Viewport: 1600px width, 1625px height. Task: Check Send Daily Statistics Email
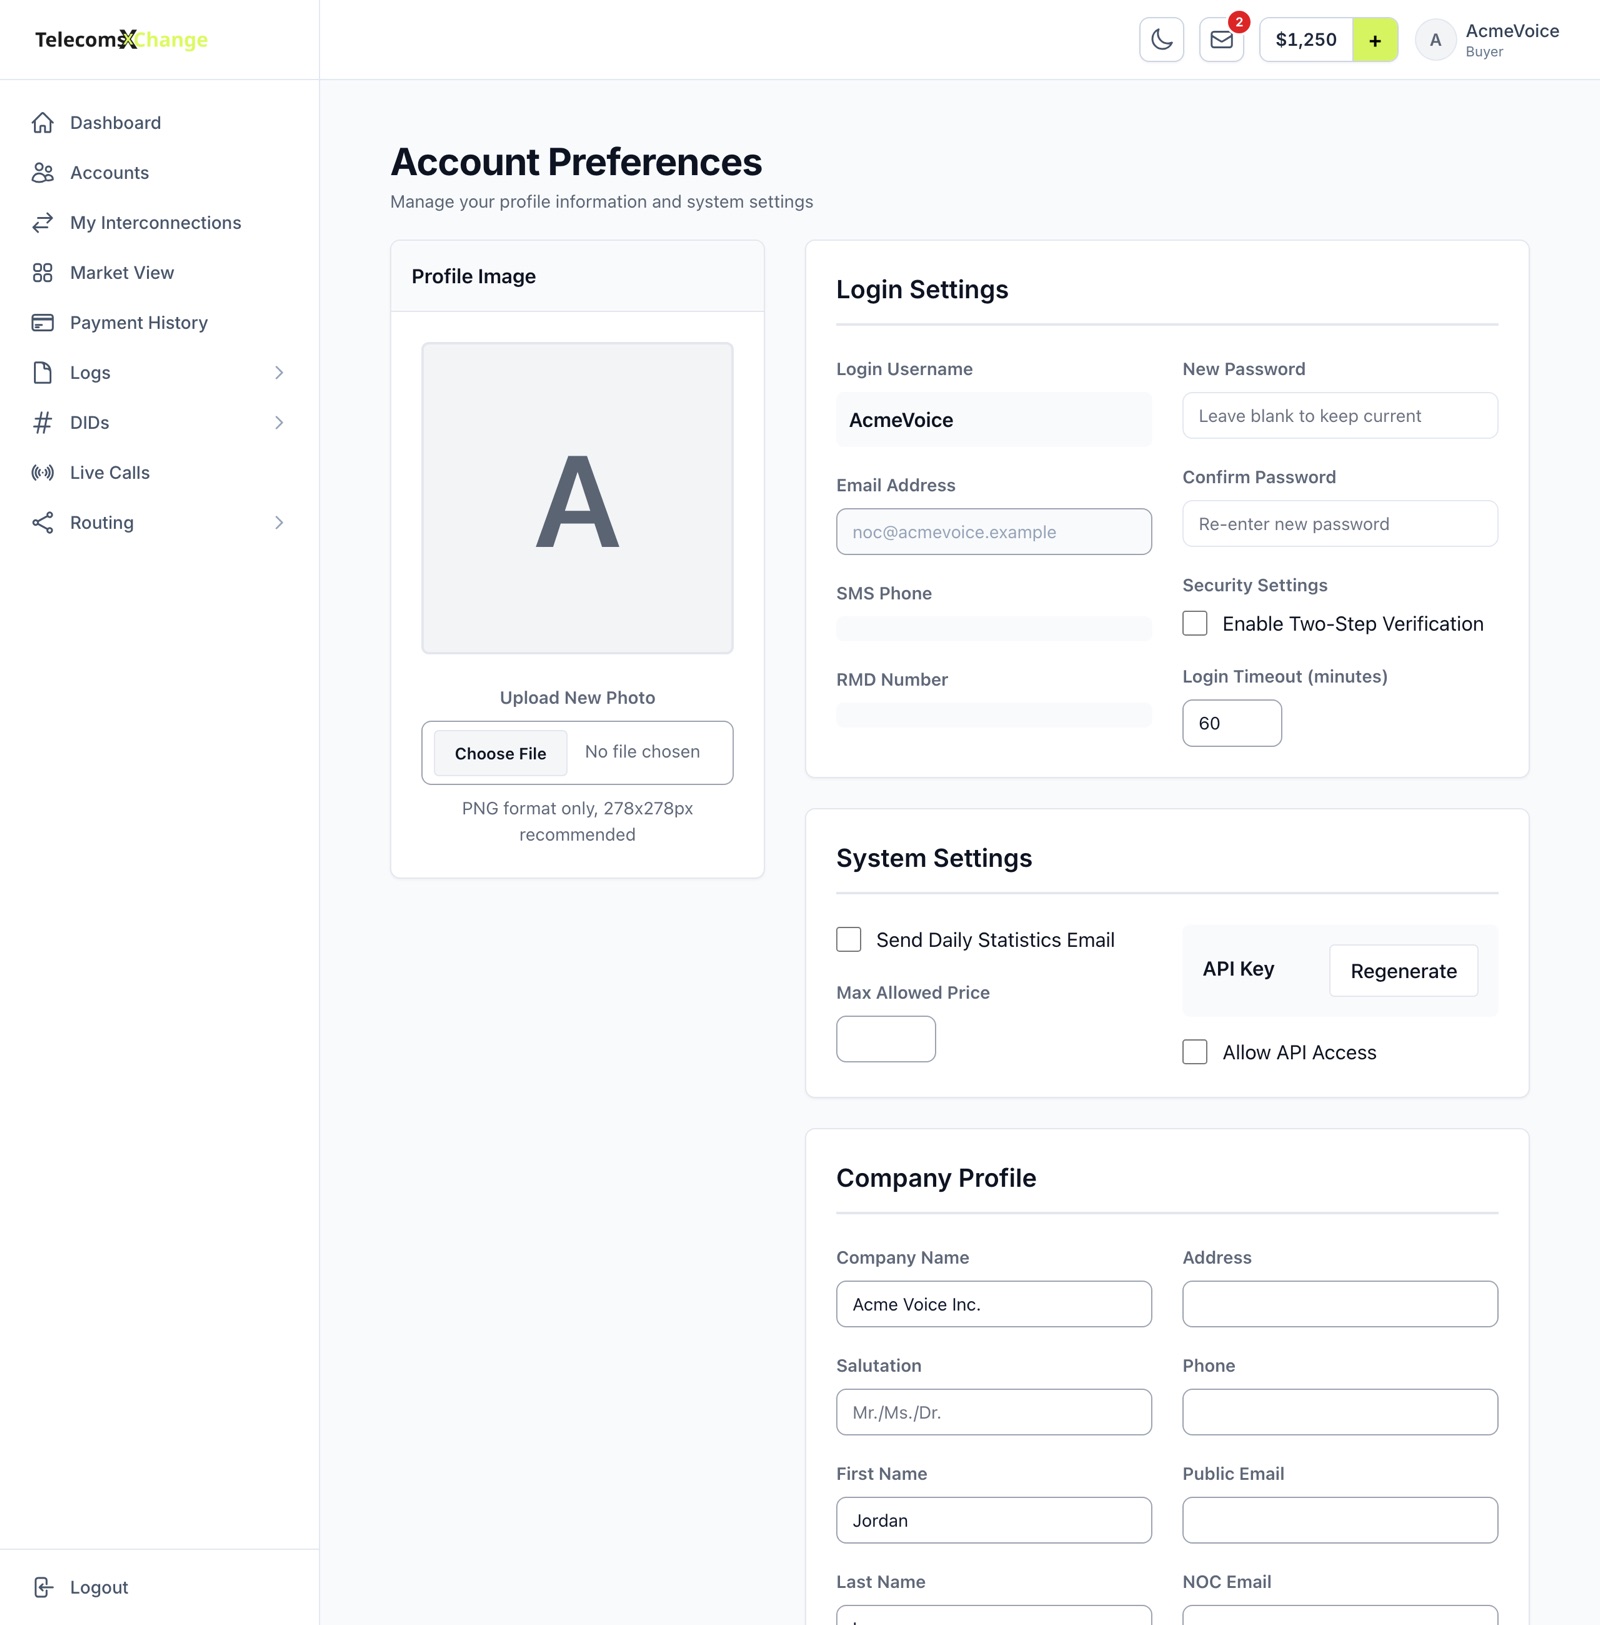tap(849, 939)
